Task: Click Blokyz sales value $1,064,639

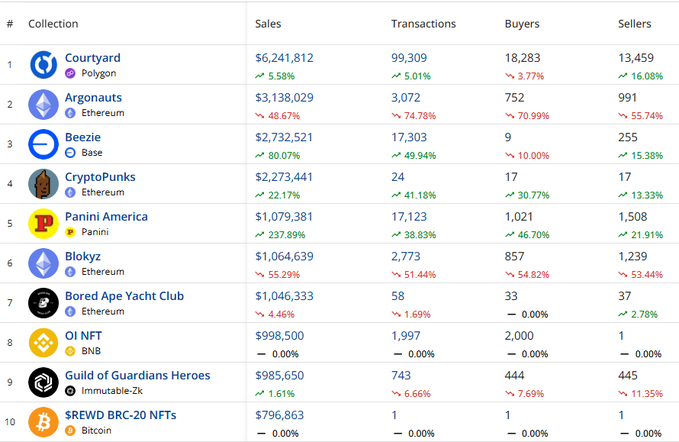Action: click(284, 256)
